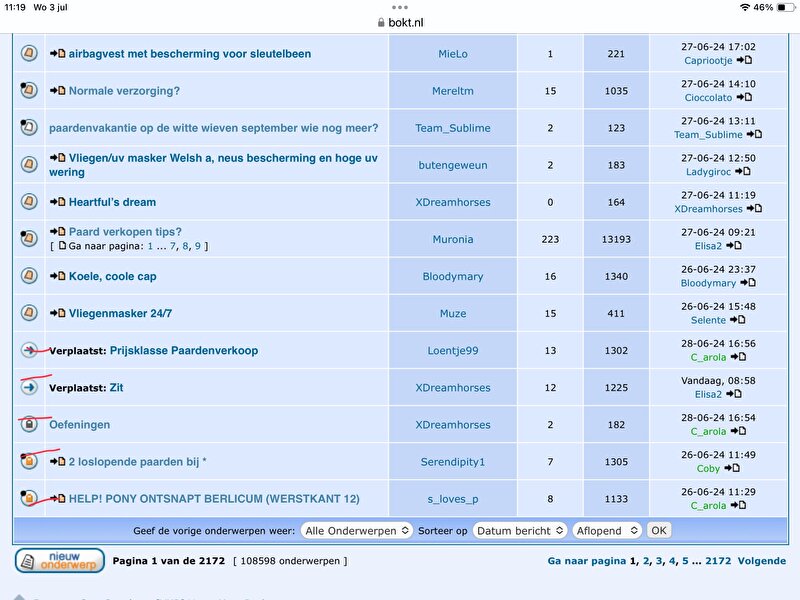This screenshot has height=600, width=800.
Task: Open the 'Datum bericht' sort dropdown
Action: click(520, 531)
